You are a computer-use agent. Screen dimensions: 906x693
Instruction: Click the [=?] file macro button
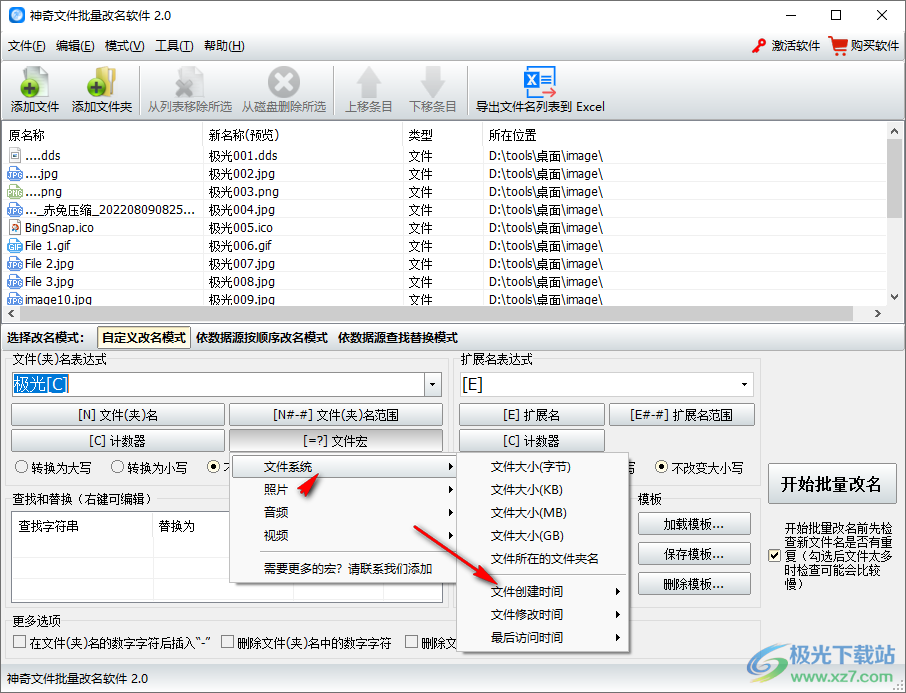pos(336,441)
